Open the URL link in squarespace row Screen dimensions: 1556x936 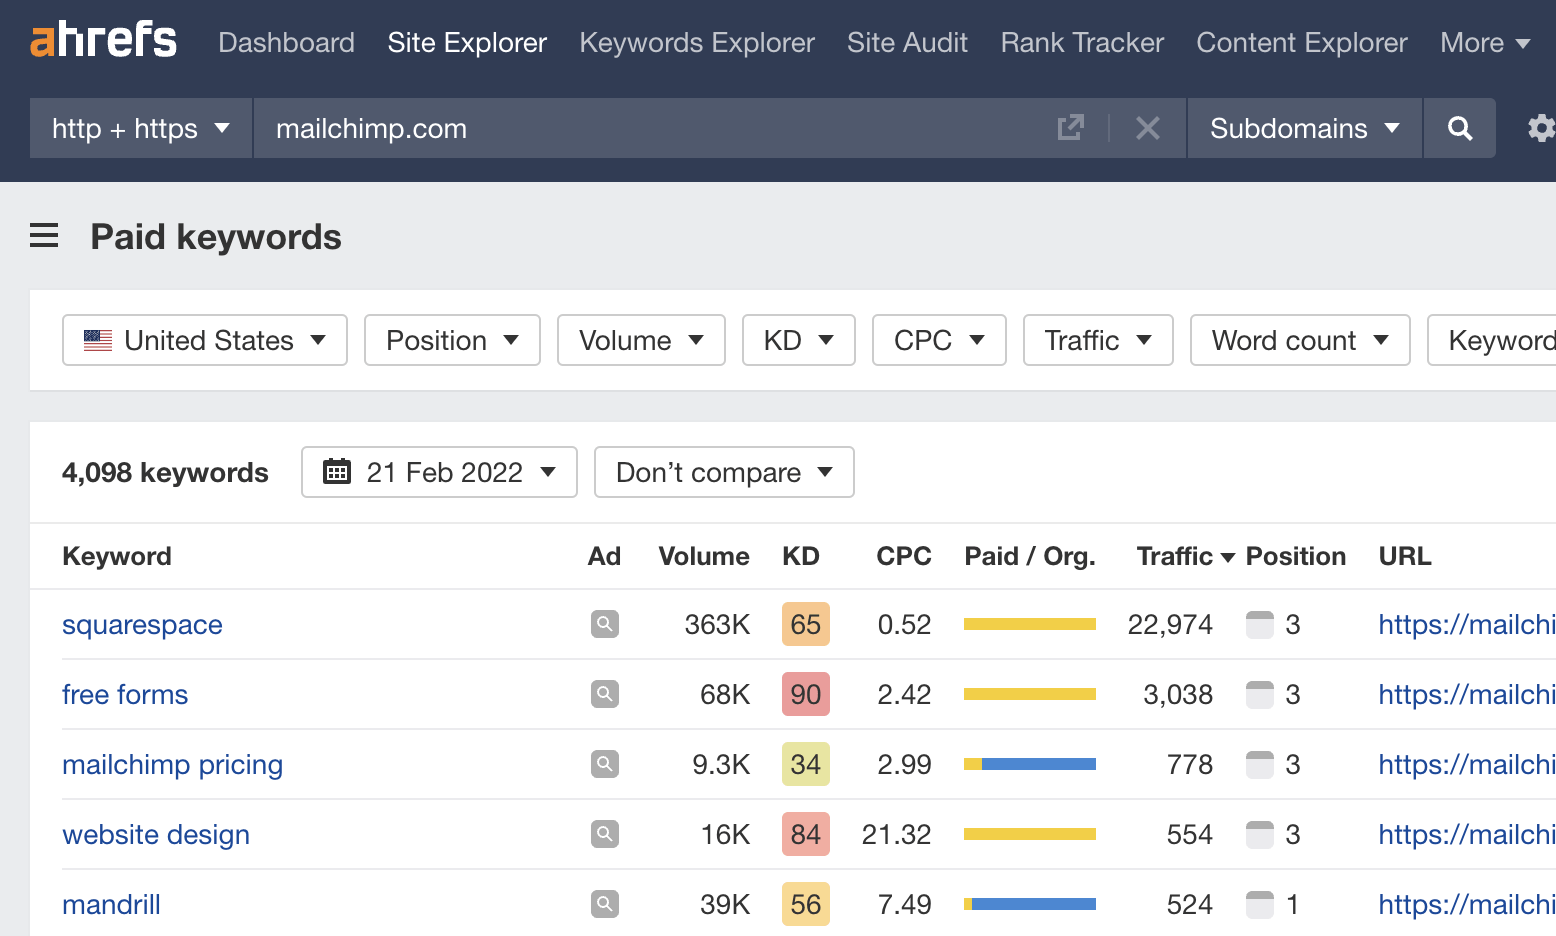coord(1467,625)
